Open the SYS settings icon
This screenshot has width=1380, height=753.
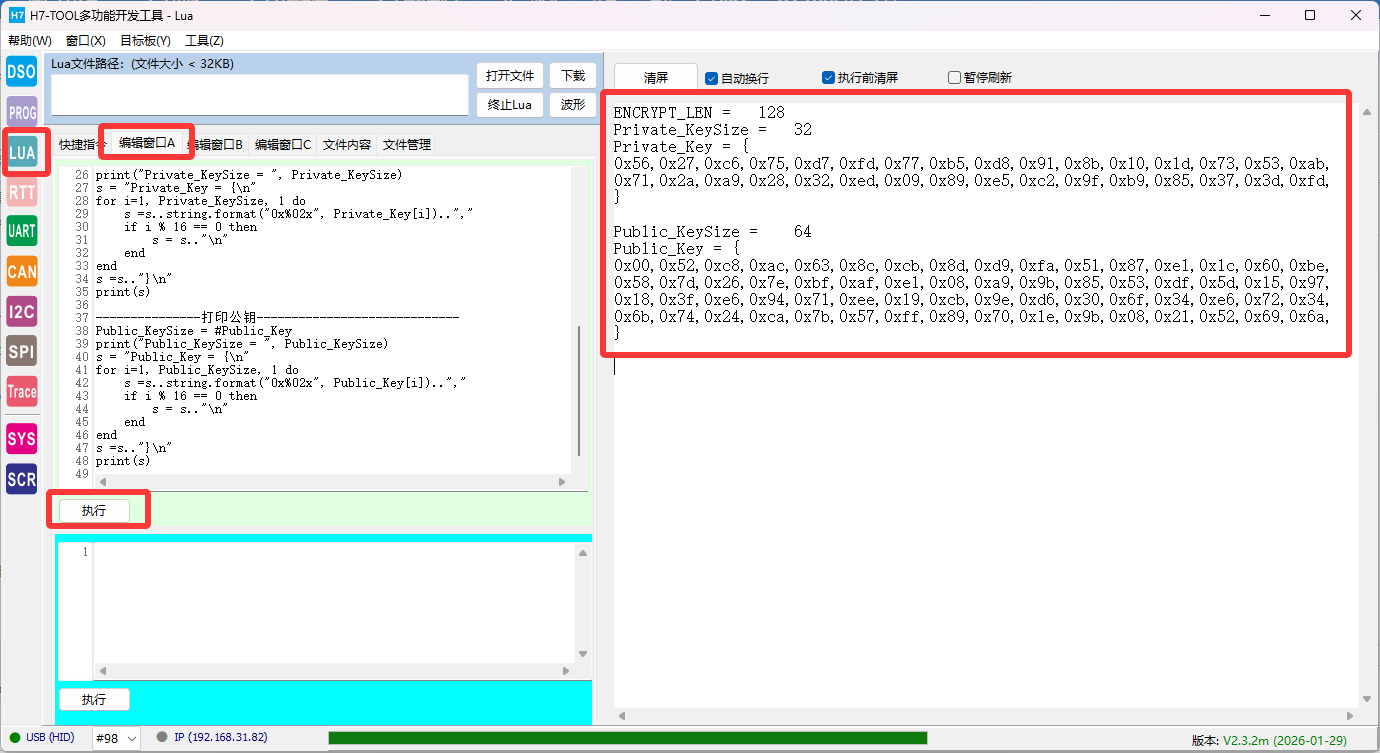coord(22,439)
